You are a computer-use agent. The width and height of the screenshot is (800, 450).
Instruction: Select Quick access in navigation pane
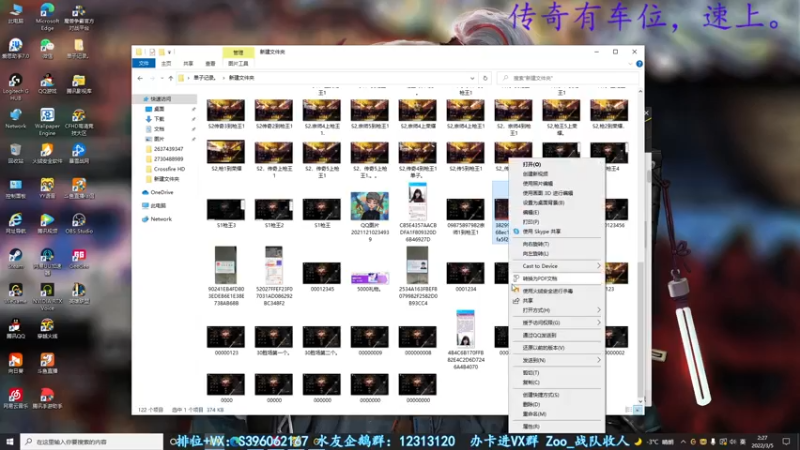coord(161,99)
